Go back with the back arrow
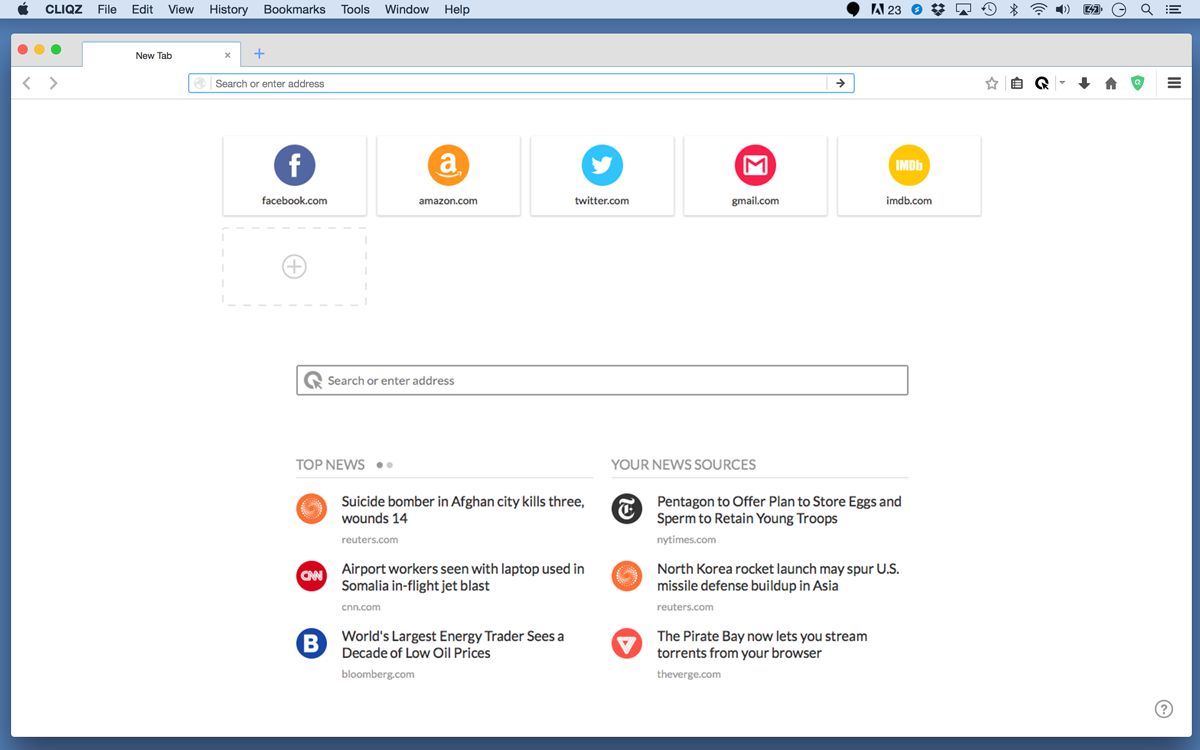This screenshot has height=750, width=1200. pyautogui.click(x=27, y=83)
